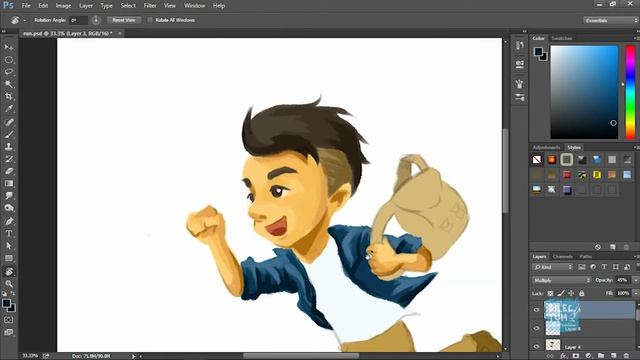Select the Smudge tool
640x360 pixels.
(9, 196)
